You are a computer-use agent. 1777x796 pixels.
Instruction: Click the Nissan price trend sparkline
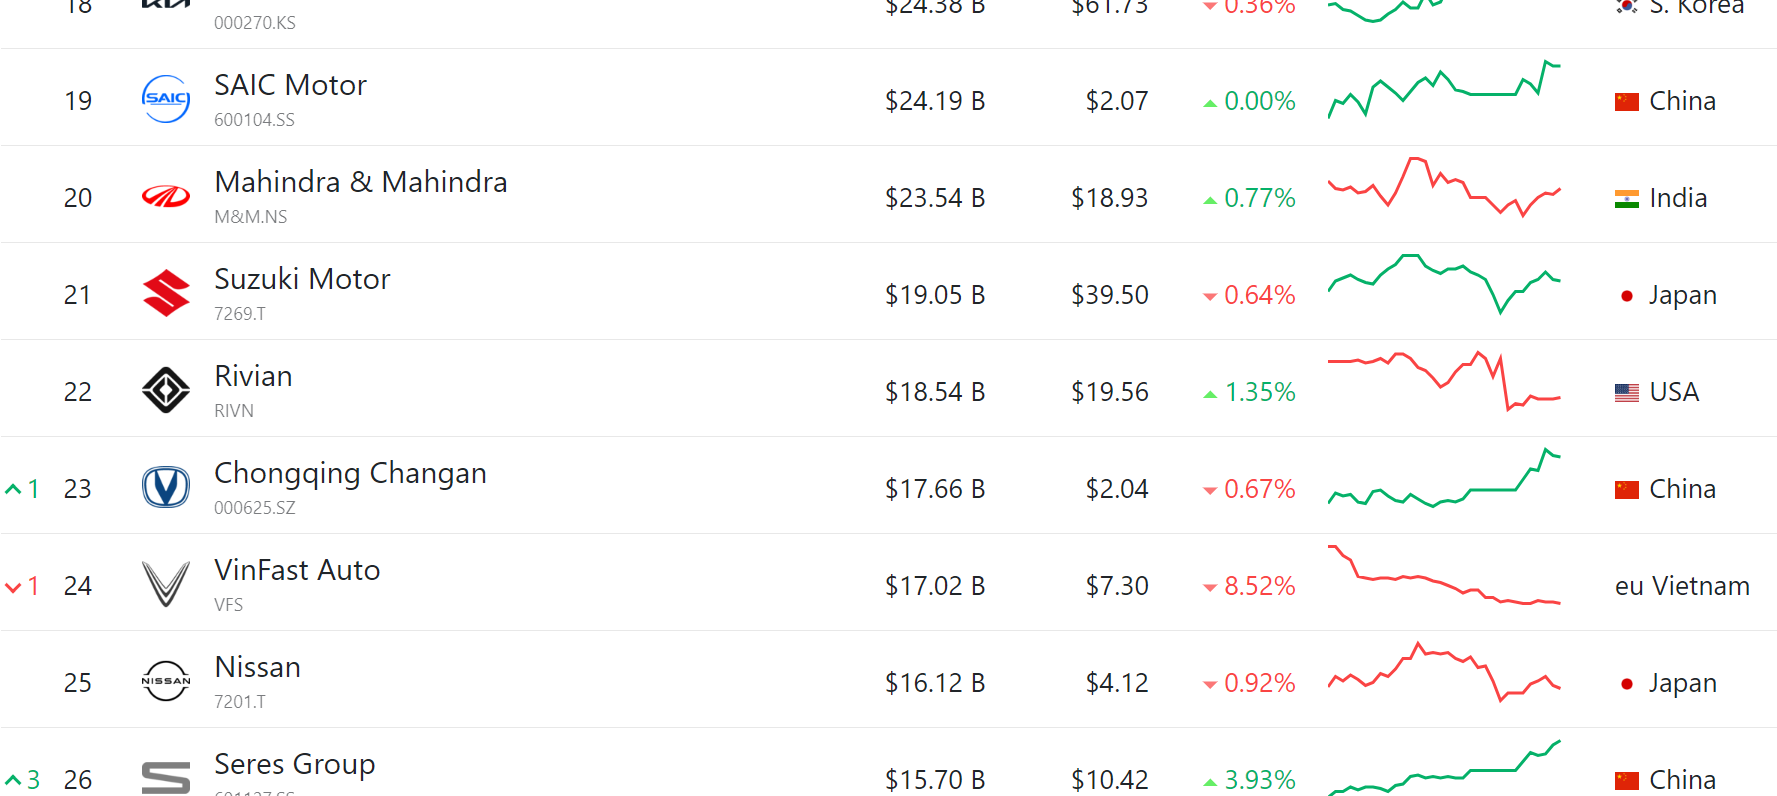click(x=1444, y=672)
